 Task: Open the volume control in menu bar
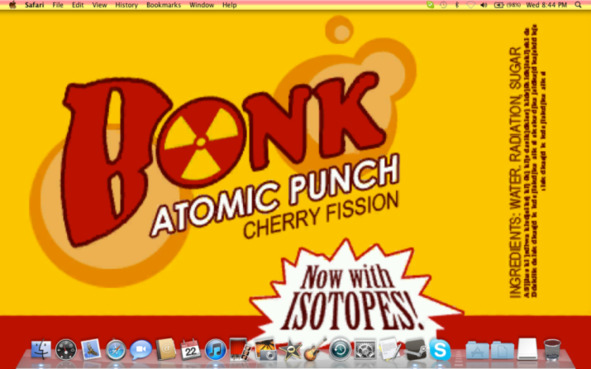point(484,5)
